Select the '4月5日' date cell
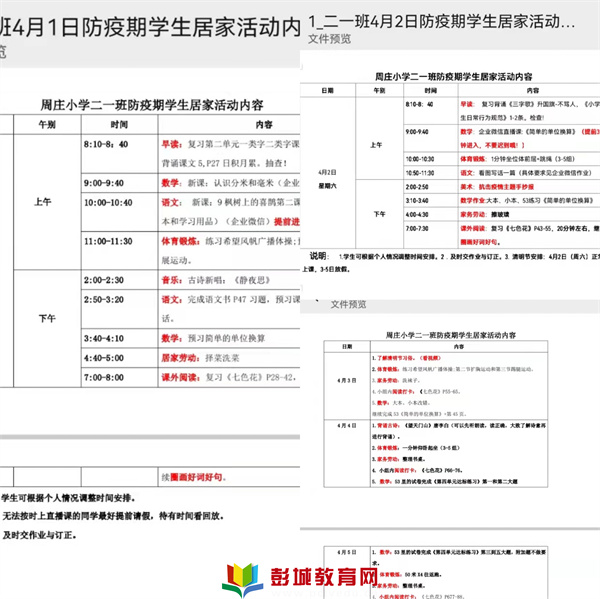This screenshot has width=600, height=599. click(x=347, y=552)
